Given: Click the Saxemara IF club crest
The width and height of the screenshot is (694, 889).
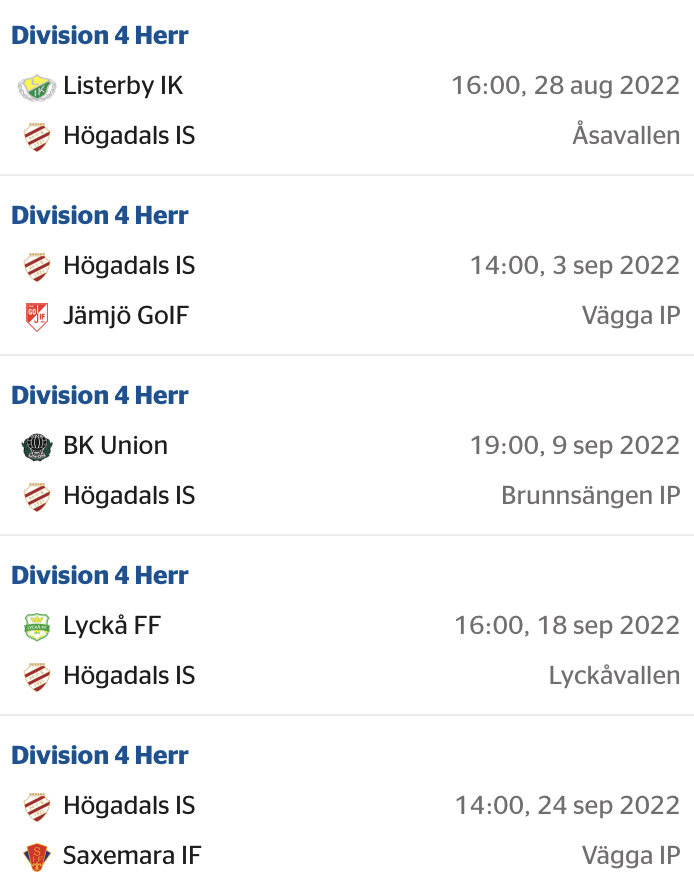Looking at the screenshot, I should (37, 856).
